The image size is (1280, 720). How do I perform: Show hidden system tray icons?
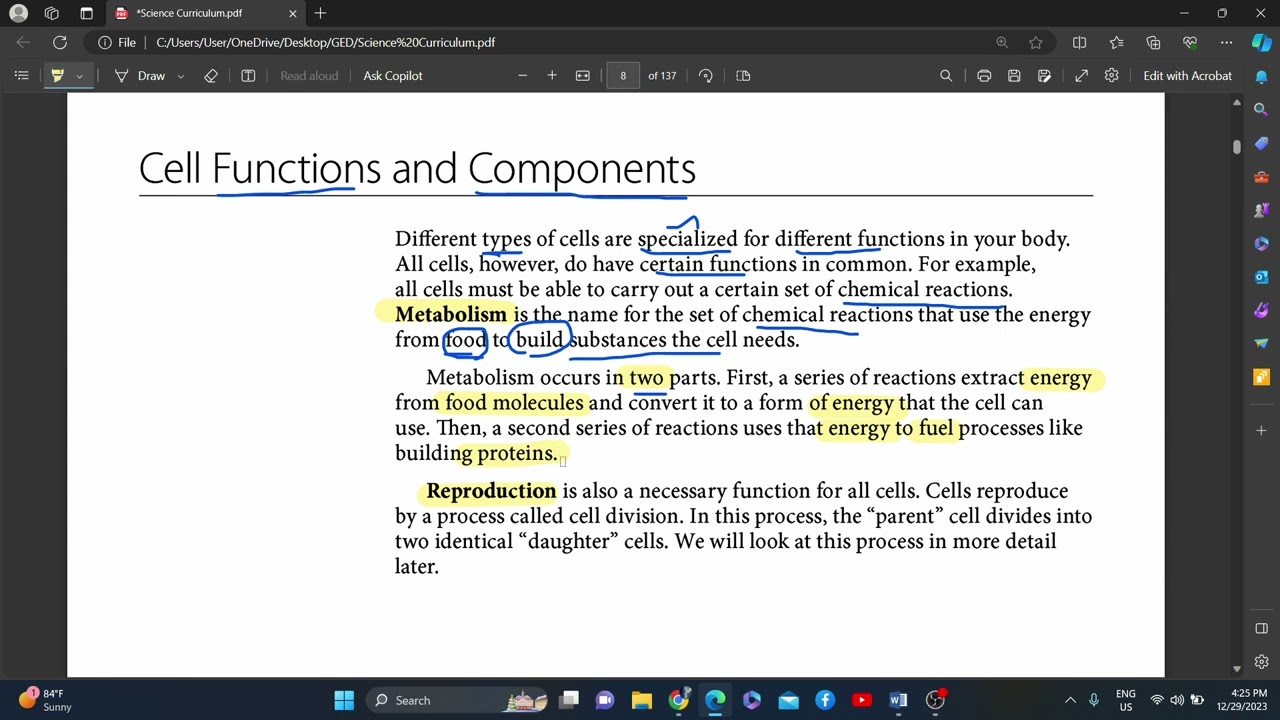[x=1070, y=700]
